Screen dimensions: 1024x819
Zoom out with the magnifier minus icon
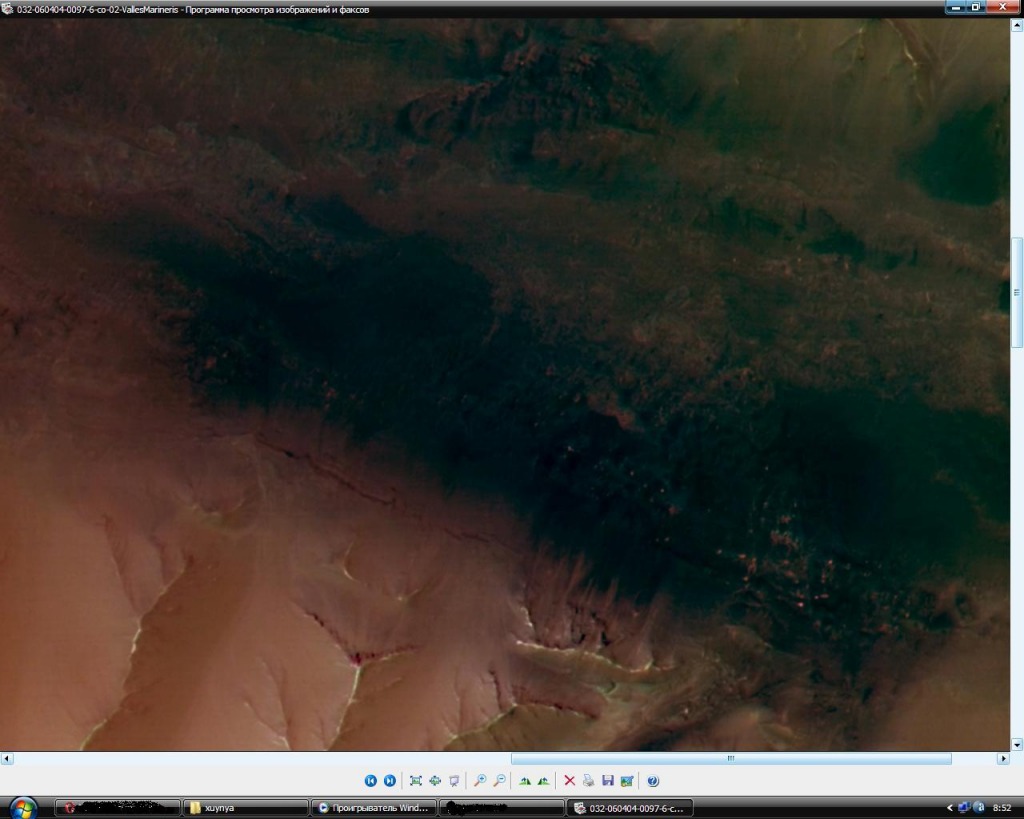(499, 781)
